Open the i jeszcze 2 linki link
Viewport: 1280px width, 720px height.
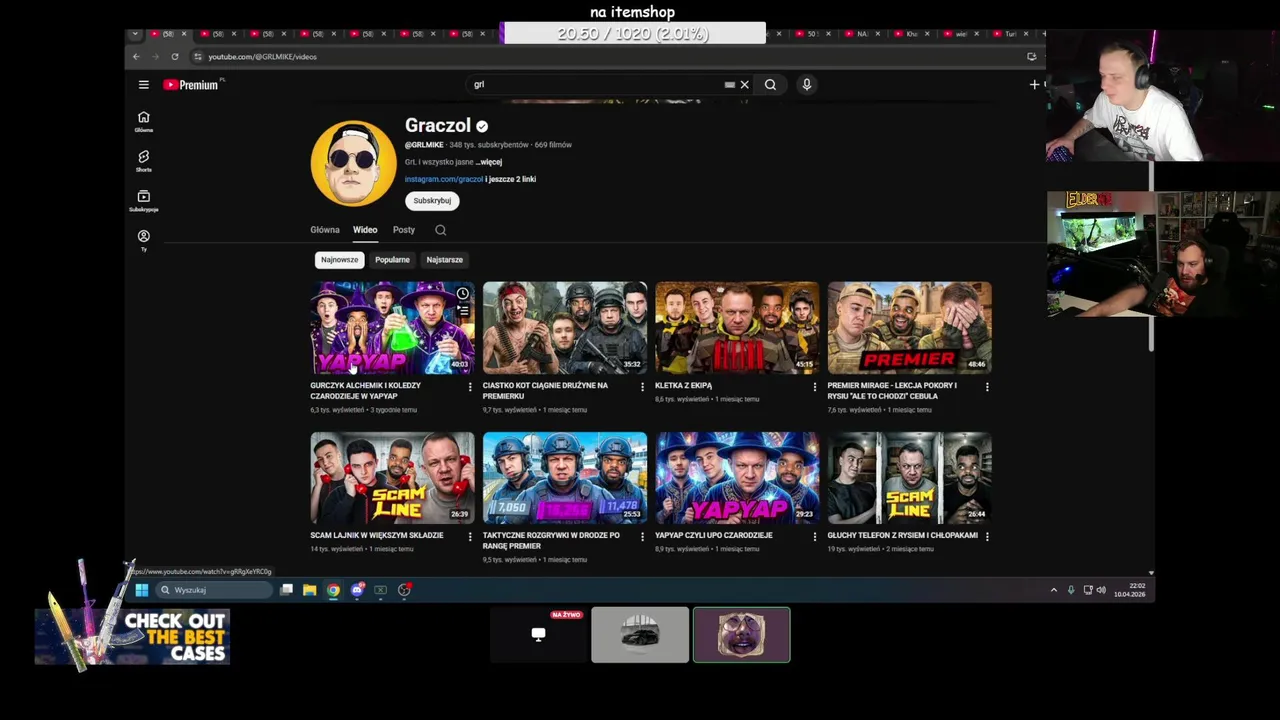coord(511,179)
